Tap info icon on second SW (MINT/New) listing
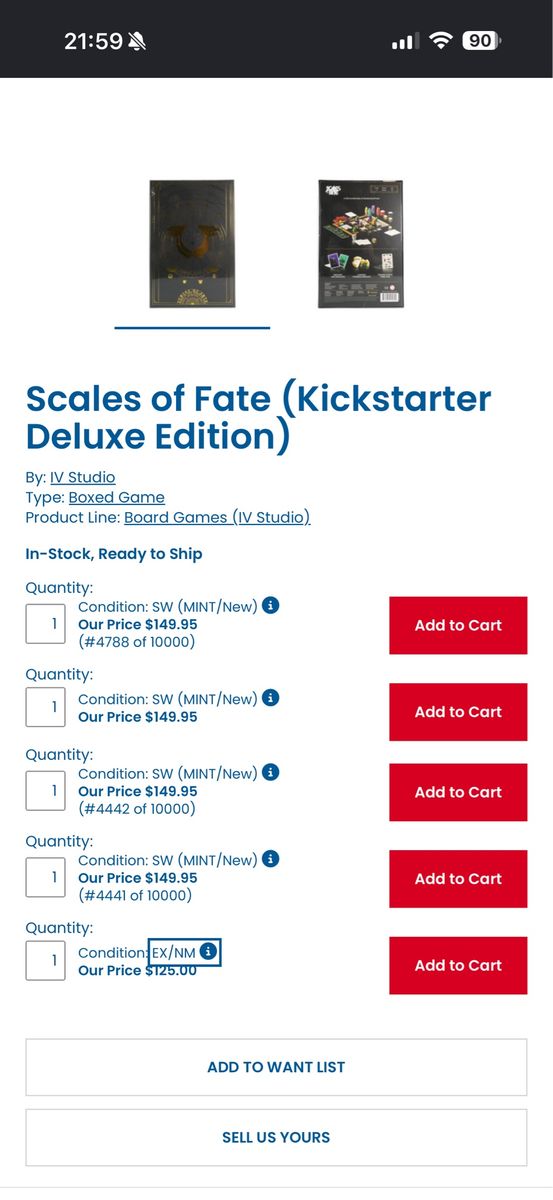553x1200 pixels. point(270,698)
